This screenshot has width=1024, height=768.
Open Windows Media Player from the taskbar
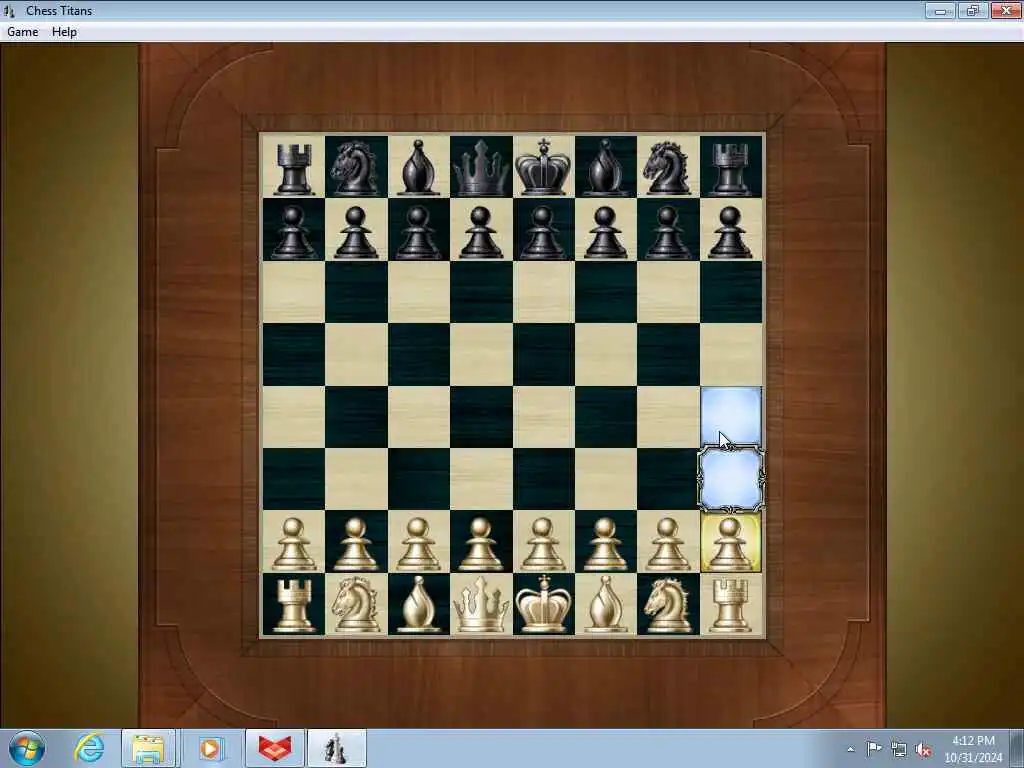coord(210,748)
